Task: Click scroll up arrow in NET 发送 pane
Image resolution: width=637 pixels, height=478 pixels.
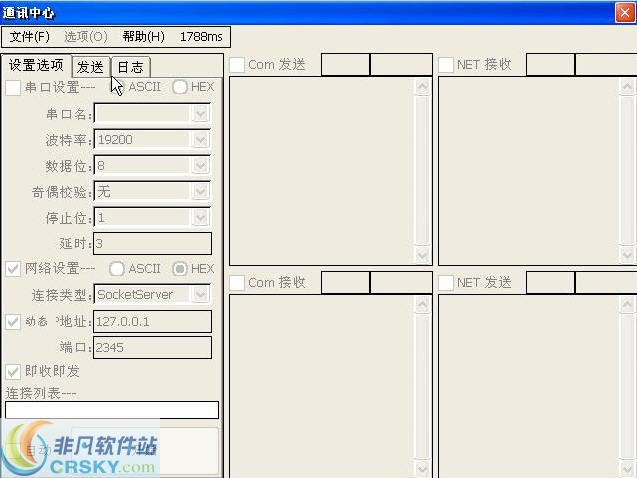Action: [628, 304]
